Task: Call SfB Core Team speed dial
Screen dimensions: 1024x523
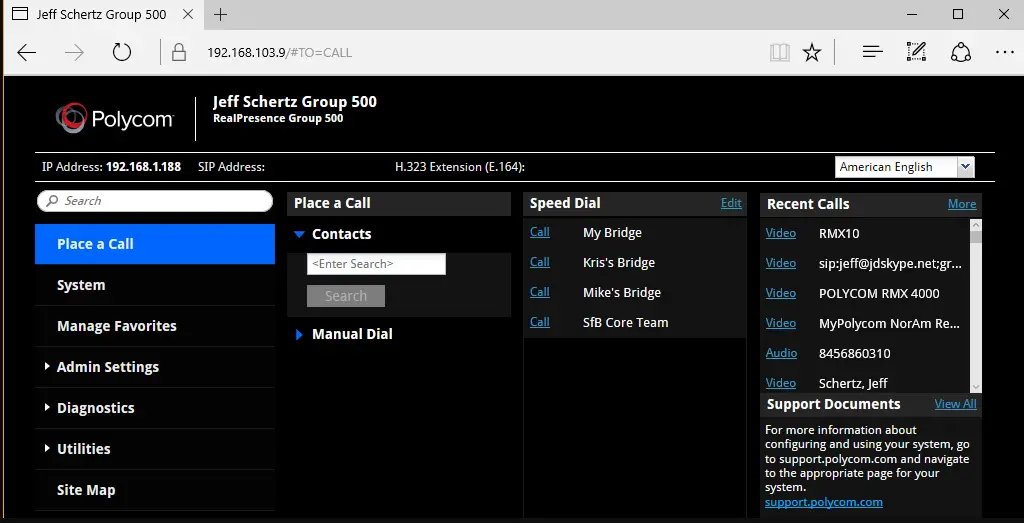Action: 539,322
